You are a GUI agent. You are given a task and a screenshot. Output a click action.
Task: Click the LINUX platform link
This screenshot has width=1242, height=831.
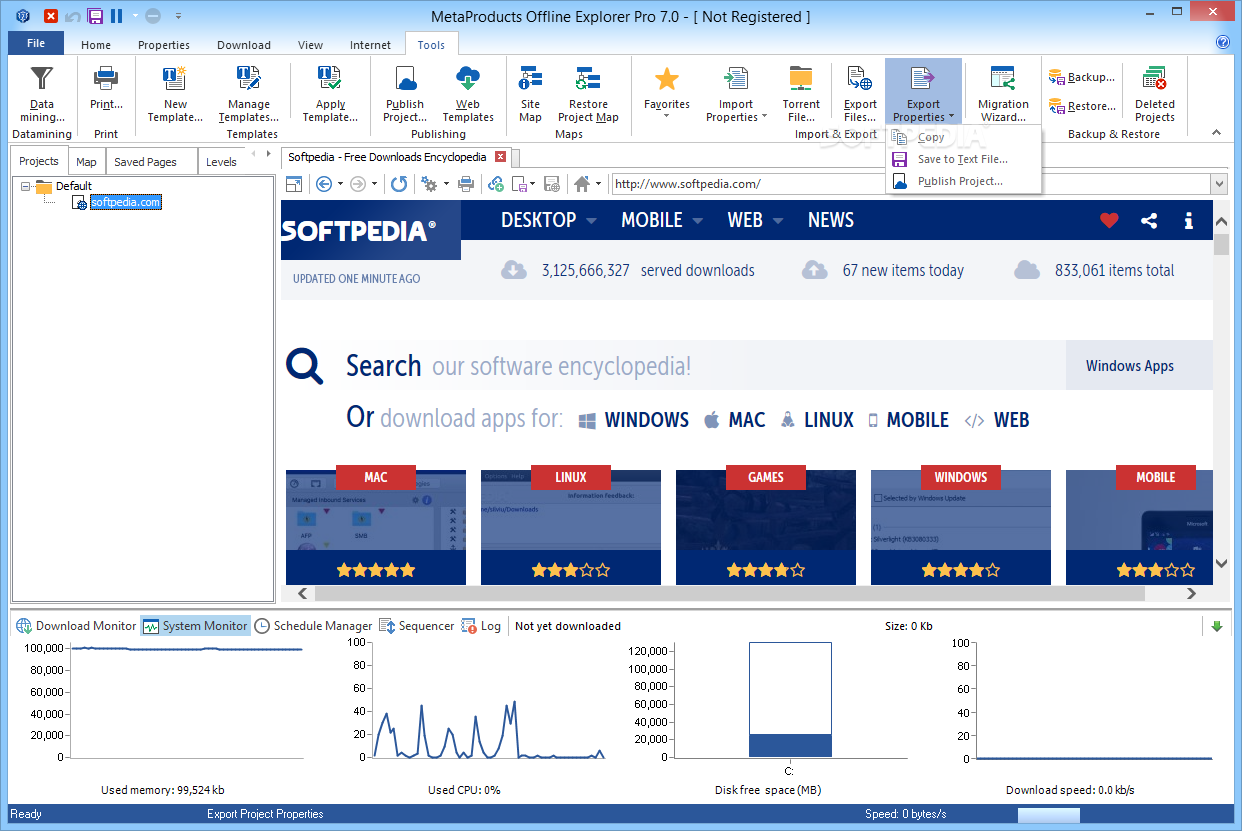click(818, 420)
